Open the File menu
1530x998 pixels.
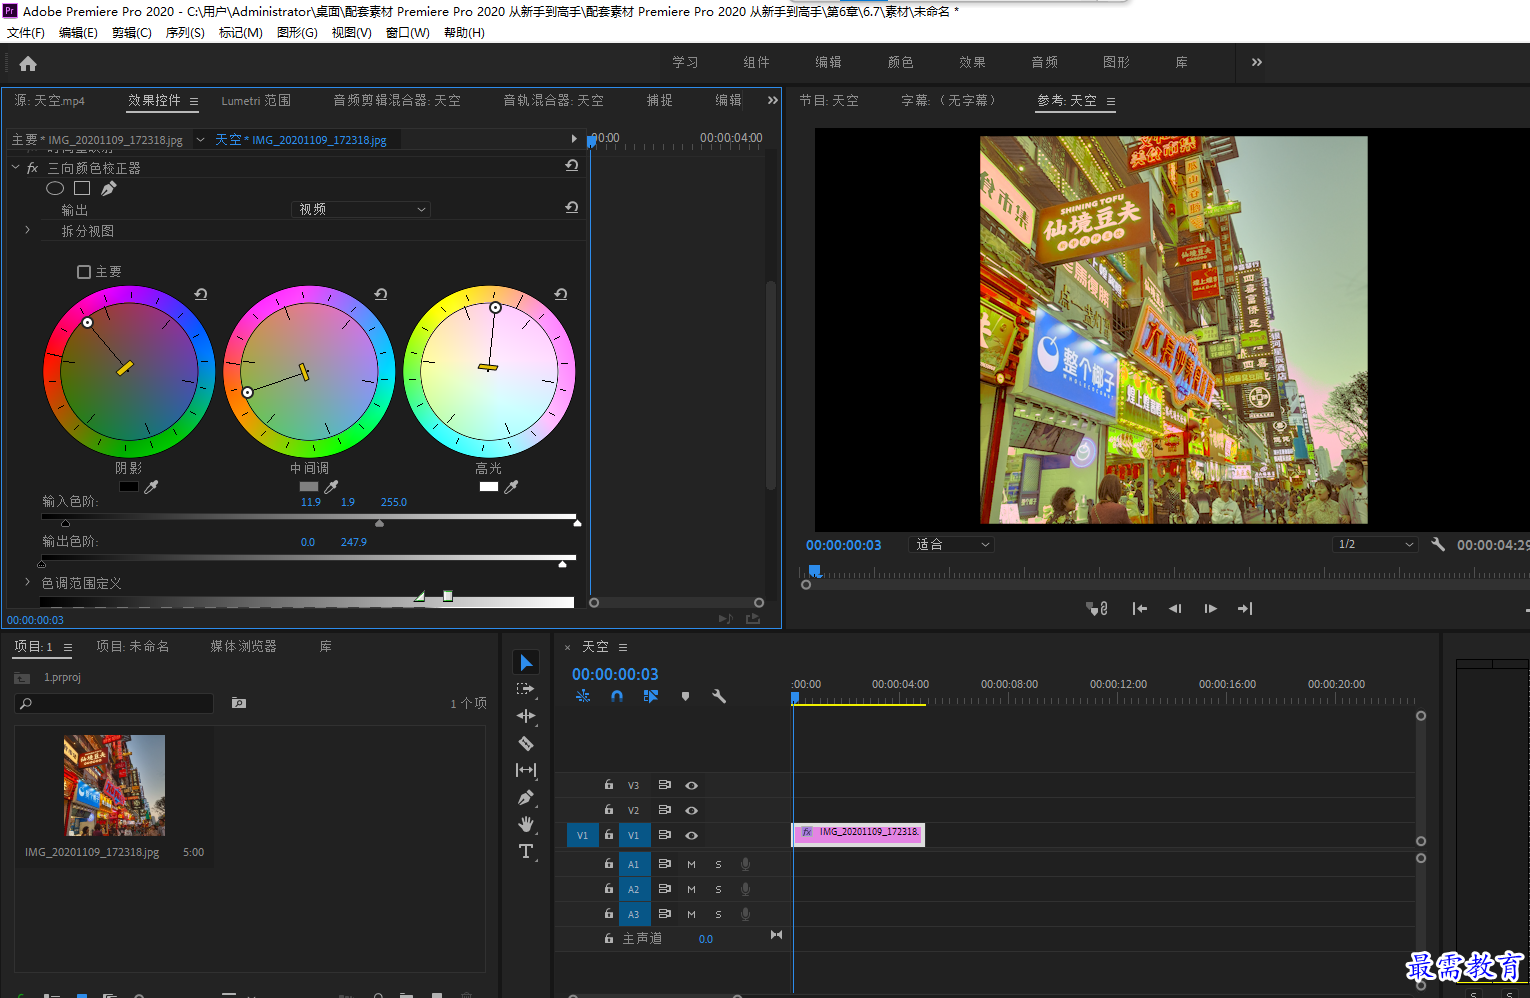(26, 33)
